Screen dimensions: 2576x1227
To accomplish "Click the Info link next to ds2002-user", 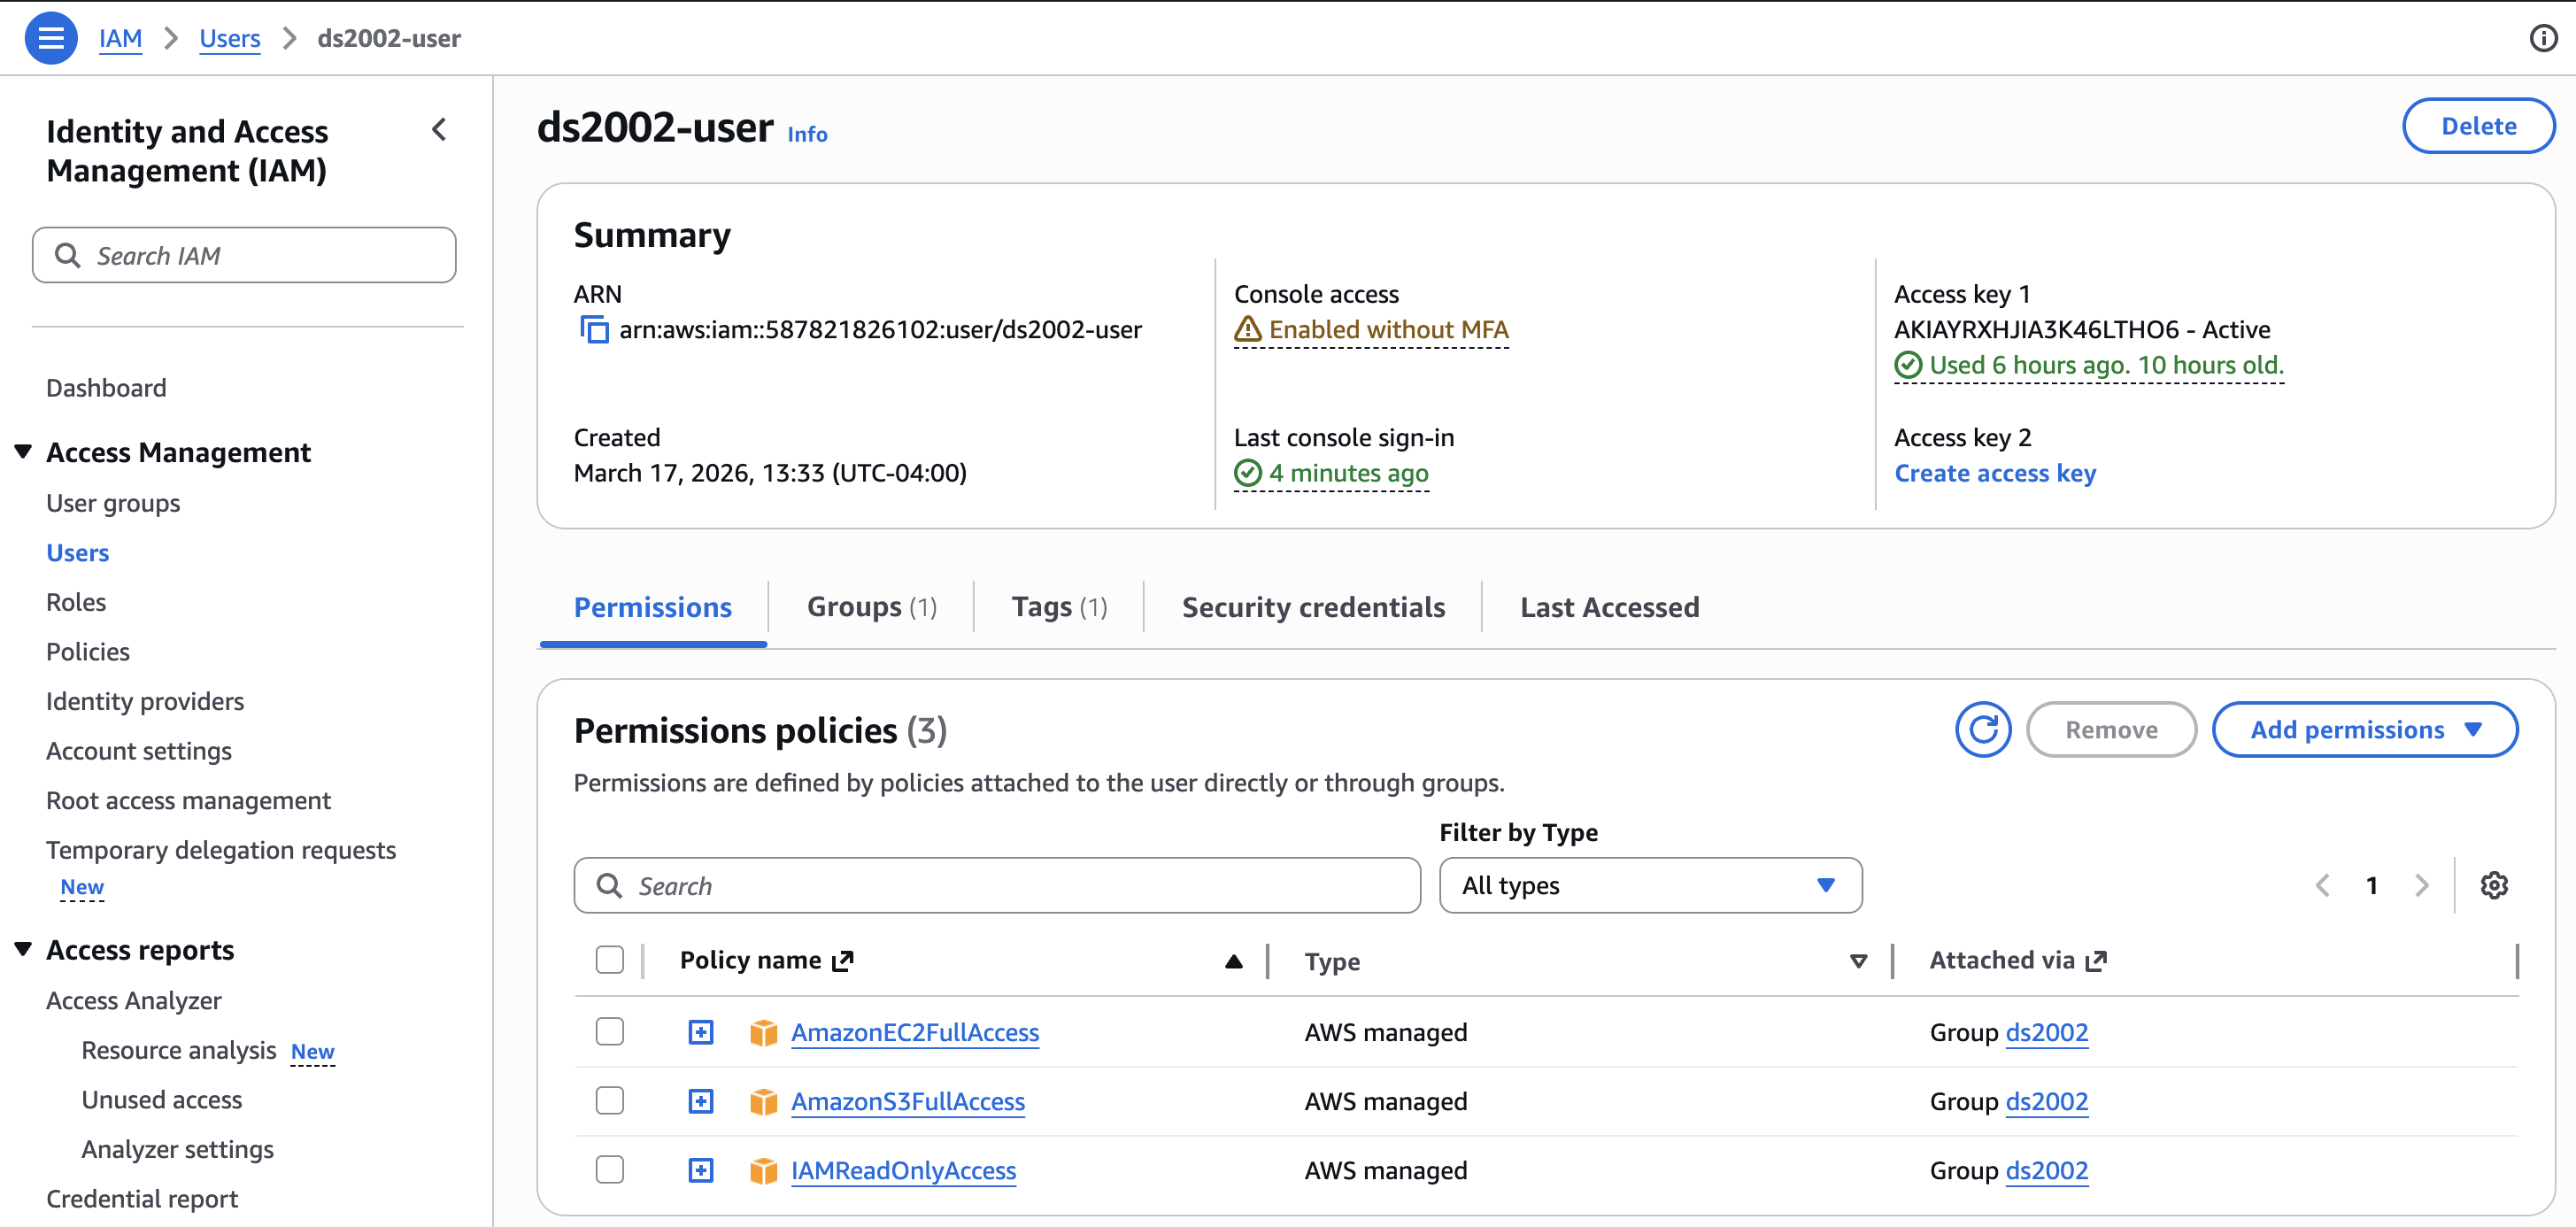I will click(807, 134).
